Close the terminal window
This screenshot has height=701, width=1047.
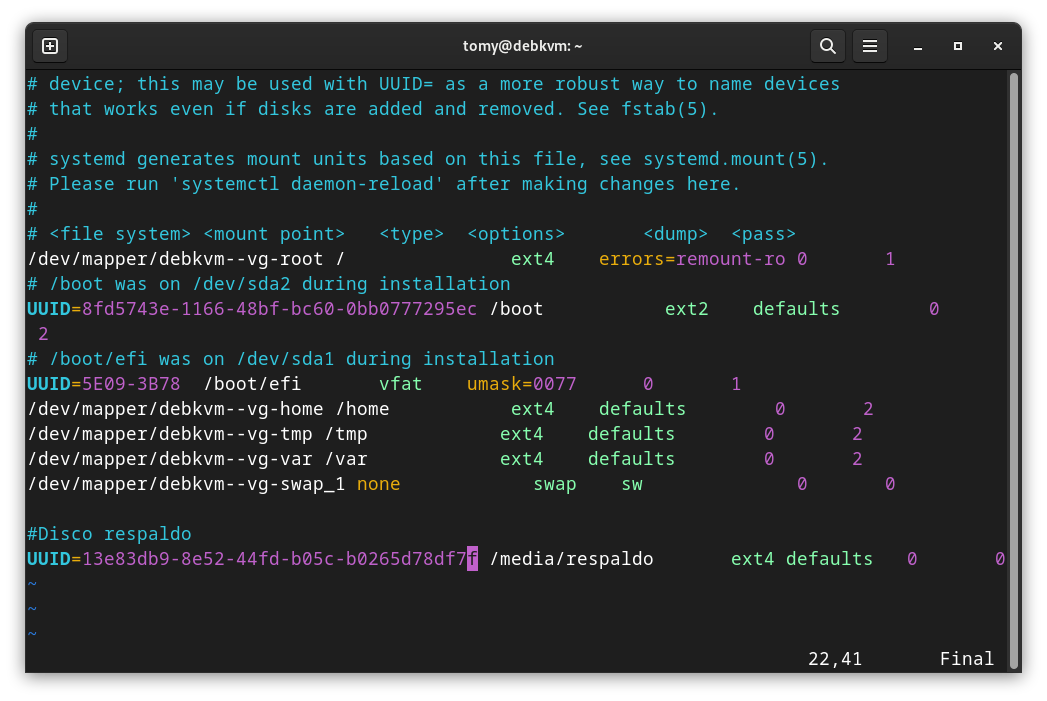pos(998,46)
